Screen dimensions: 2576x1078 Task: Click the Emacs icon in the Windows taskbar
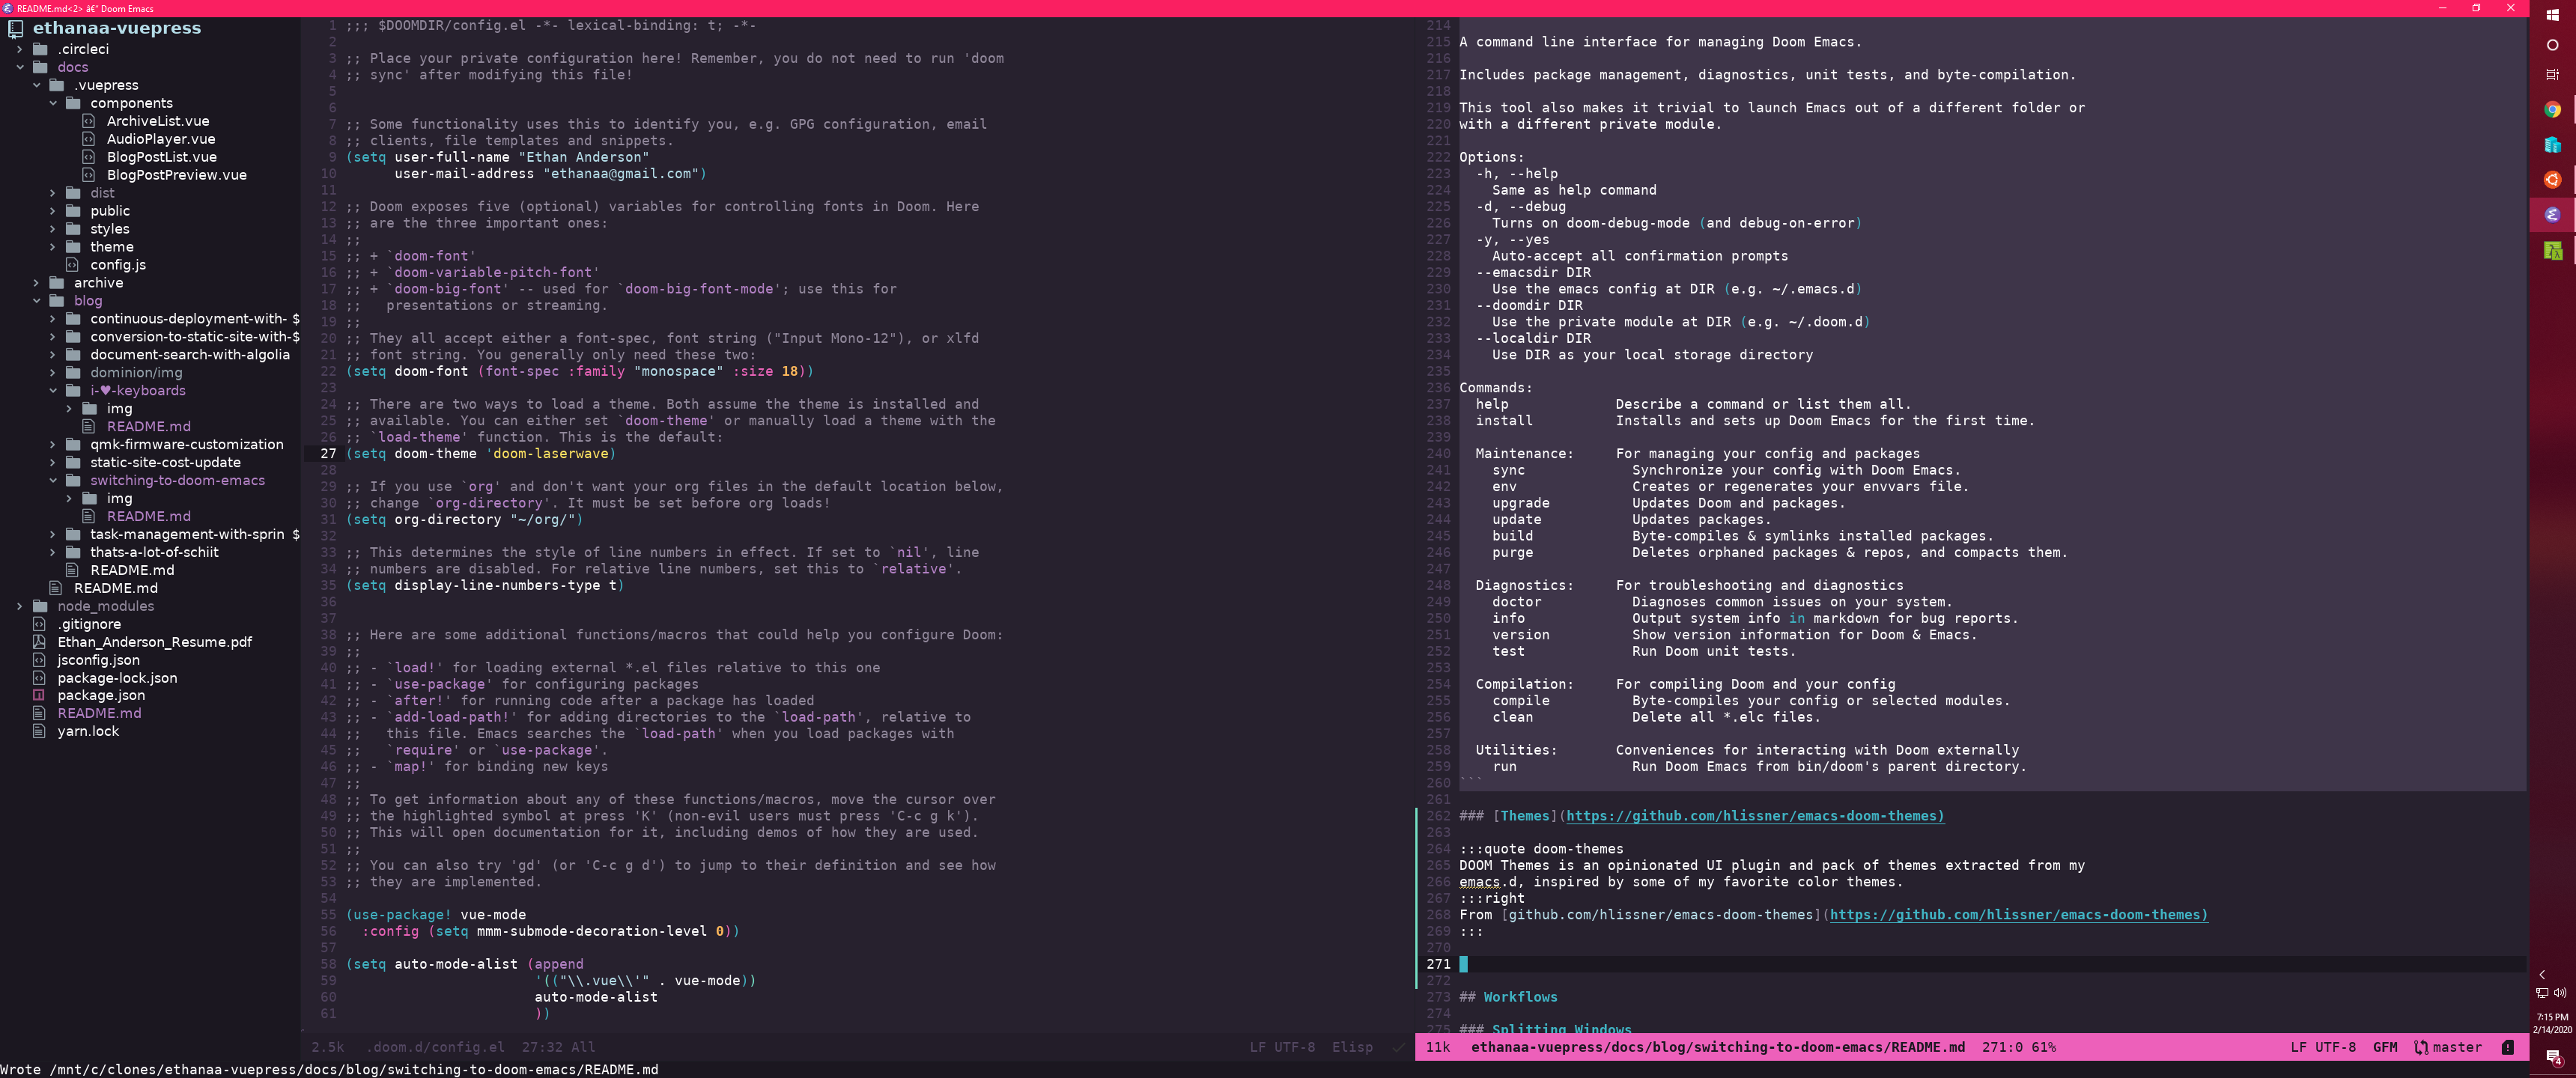pyautogui.click(x=2552, y=215)
